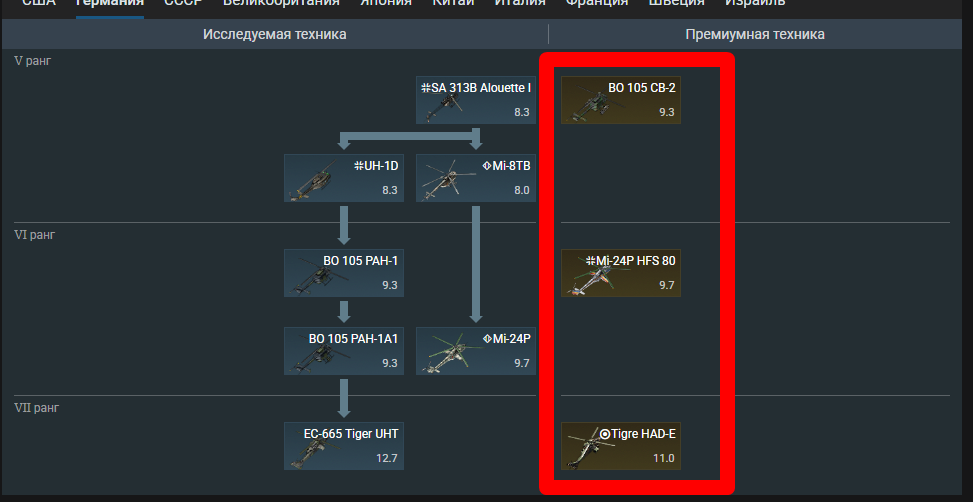Image resolution: width=973 pixels, height=502 pixels.
Task: Switch to the США nation tab
Action: coord(39,4)
